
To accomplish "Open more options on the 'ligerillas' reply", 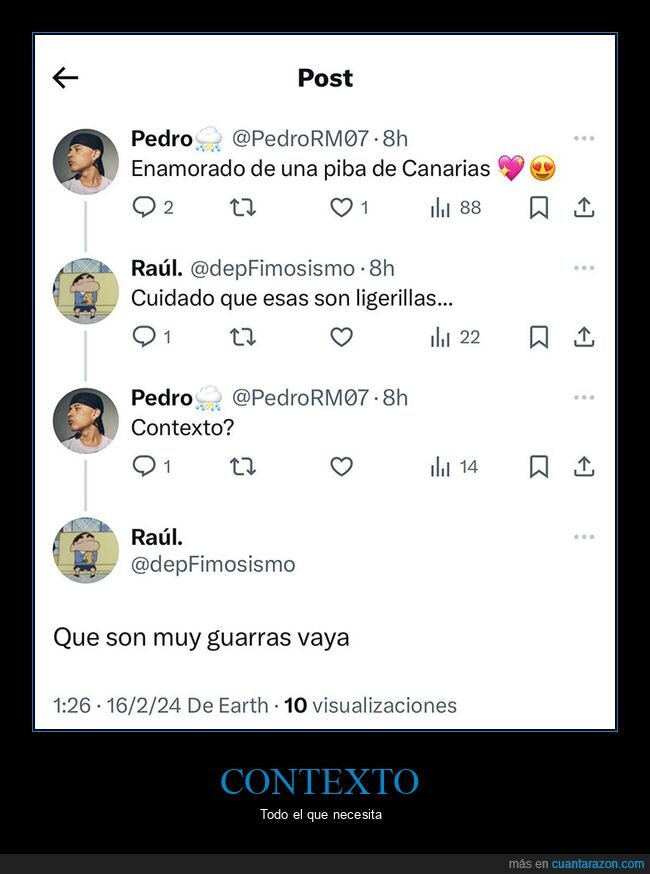I will click(583, 269).
